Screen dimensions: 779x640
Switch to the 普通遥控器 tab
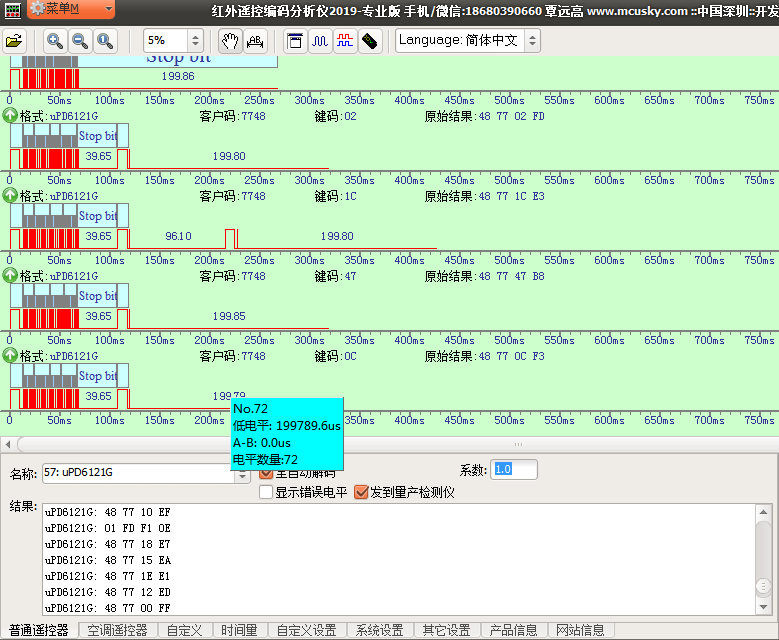coord(39,630)
